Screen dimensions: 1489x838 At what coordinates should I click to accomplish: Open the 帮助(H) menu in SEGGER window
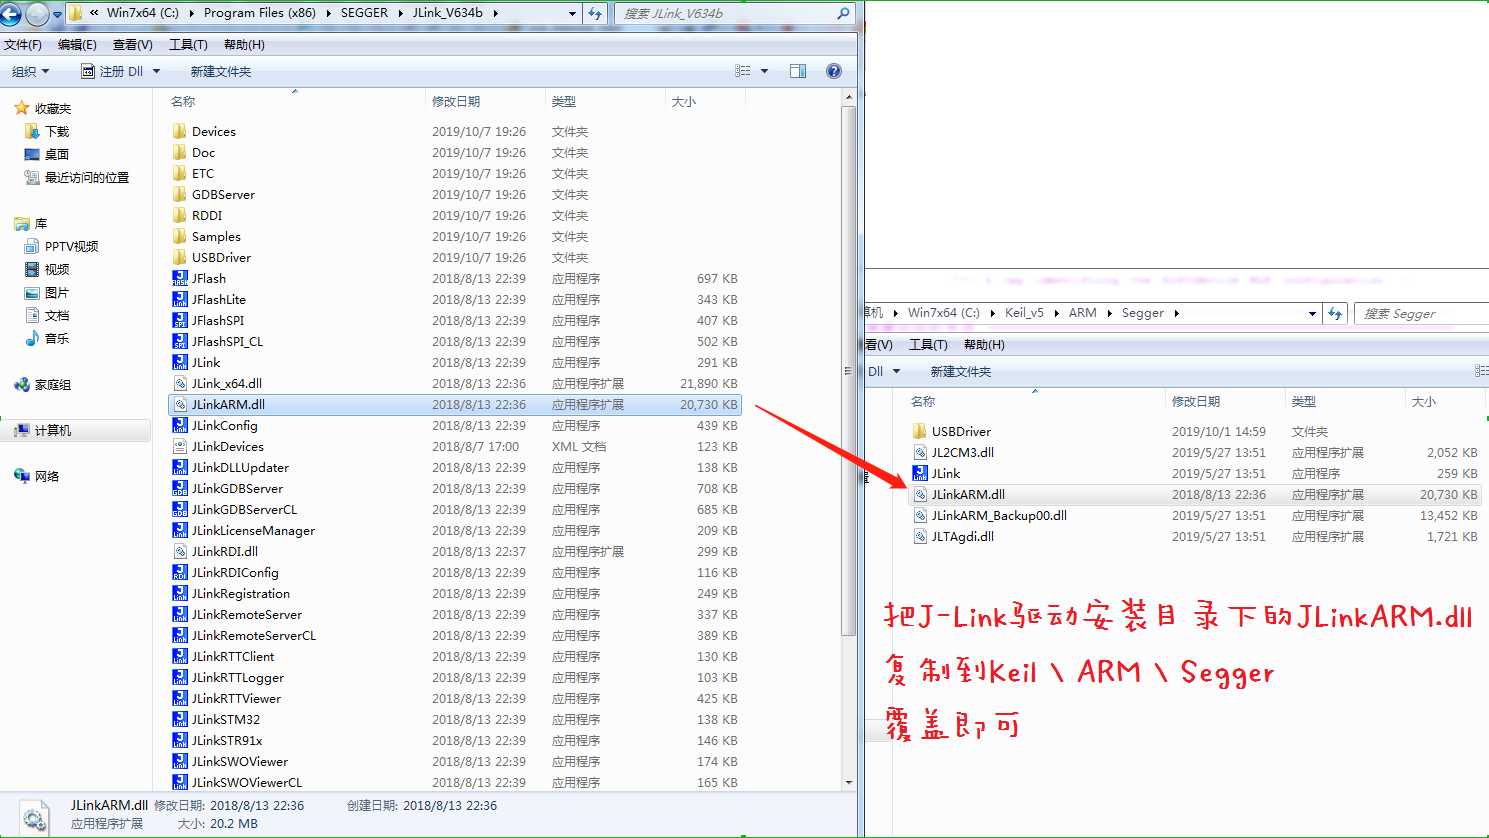click(x=244, y=44)
